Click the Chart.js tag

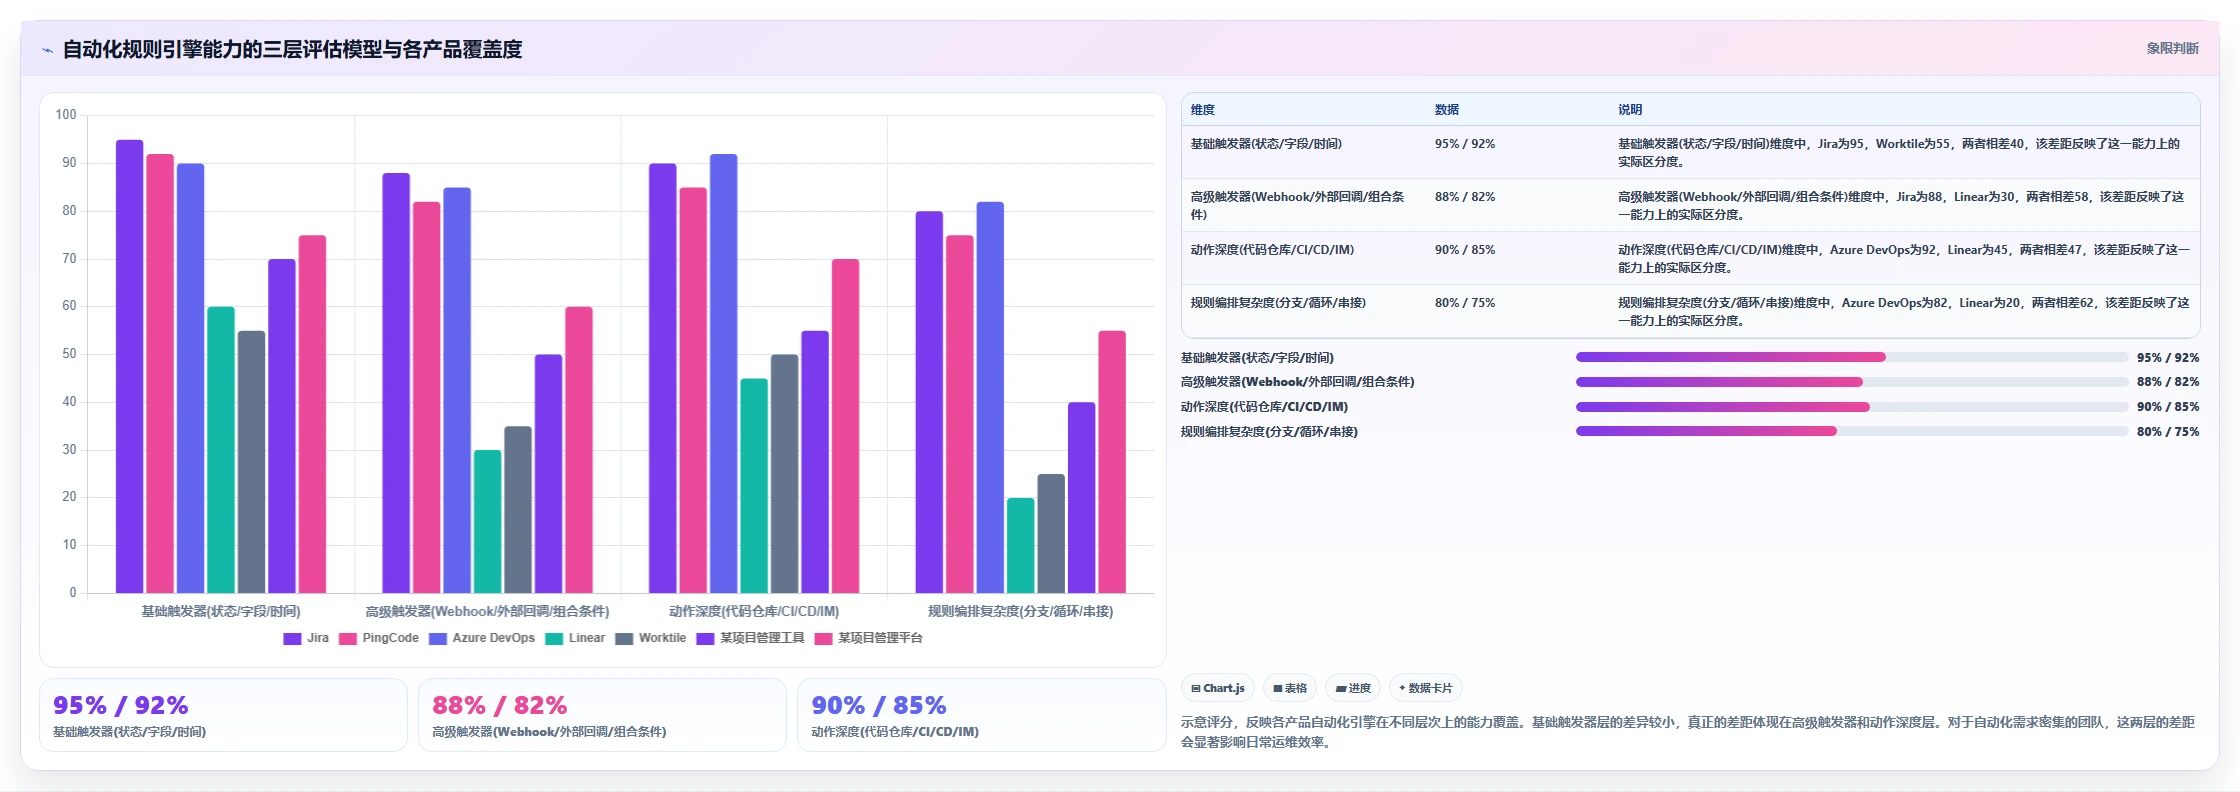(x=1217, y=688)
